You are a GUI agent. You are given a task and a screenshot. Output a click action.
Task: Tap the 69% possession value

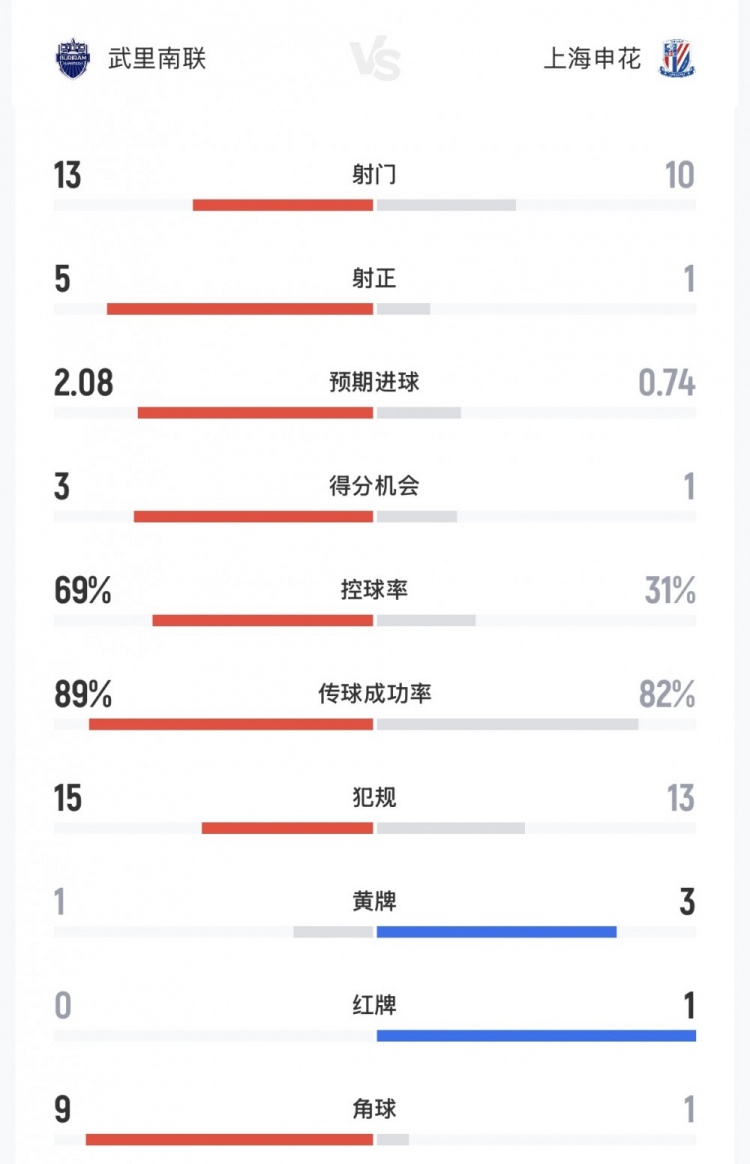coord(83,591)
